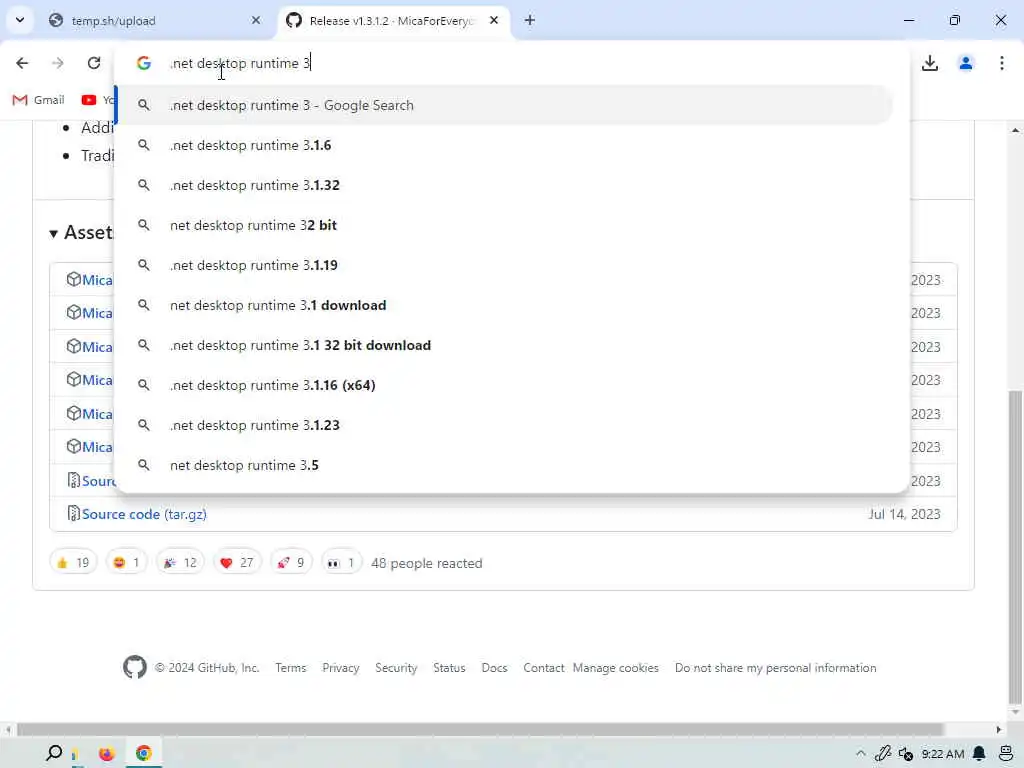
Task: Open a new tab with plus button
Action: (x=530, y=20)
